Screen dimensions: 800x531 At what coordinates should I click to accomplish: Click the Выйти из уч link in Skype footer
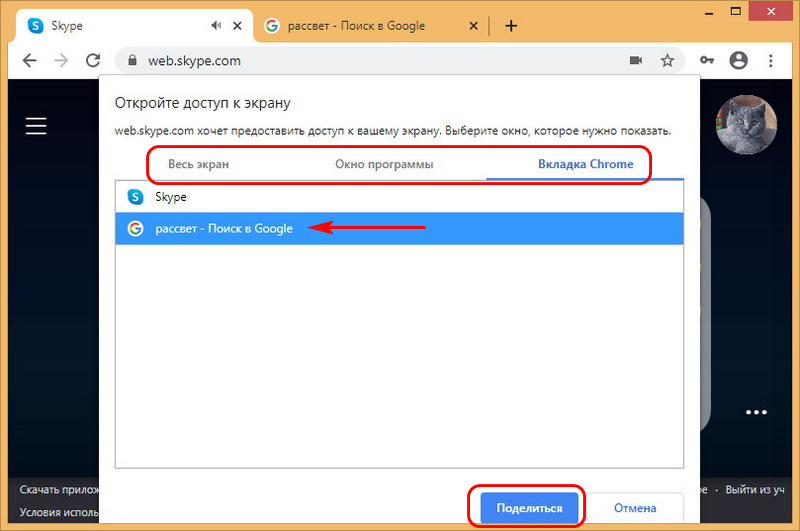pos(755,490)
